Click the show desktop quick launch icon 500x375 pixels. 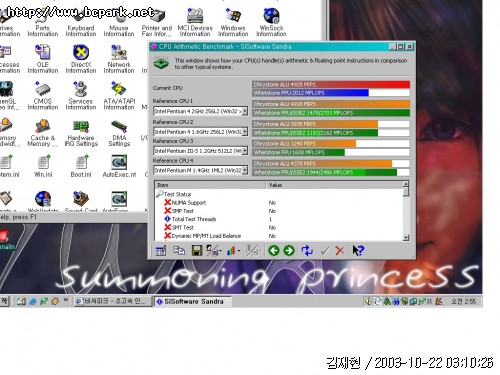tap(21, 302)
